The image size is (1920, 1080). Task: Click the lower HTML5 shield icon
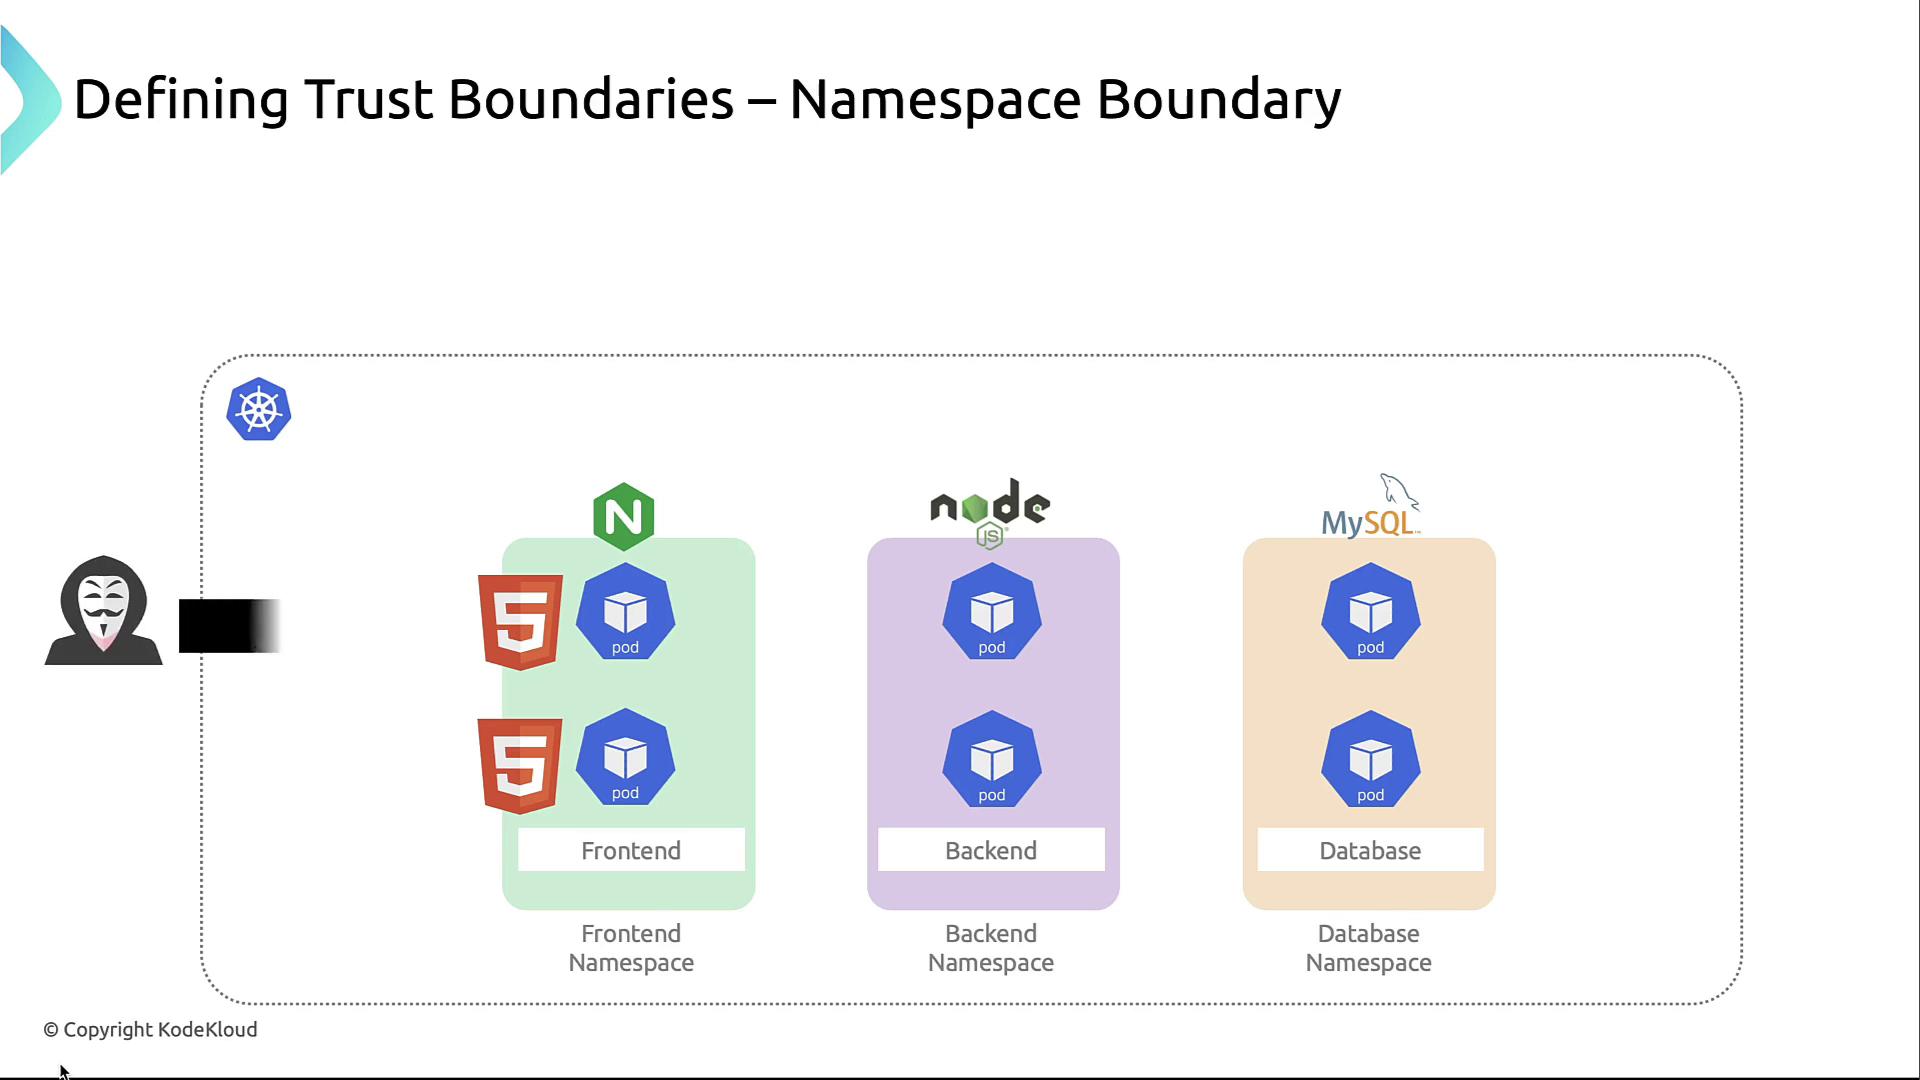[520, 765]
